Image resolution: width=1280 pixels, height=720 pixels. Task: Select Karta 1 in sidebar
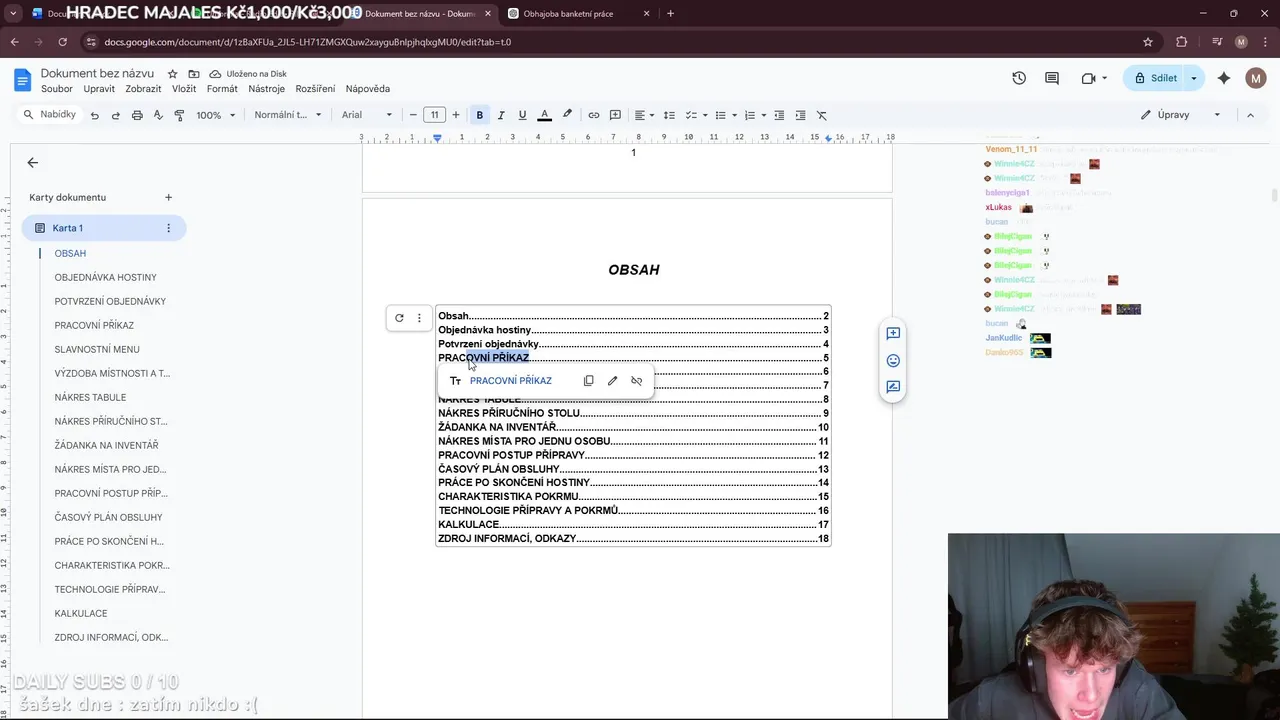coord(104,228)
